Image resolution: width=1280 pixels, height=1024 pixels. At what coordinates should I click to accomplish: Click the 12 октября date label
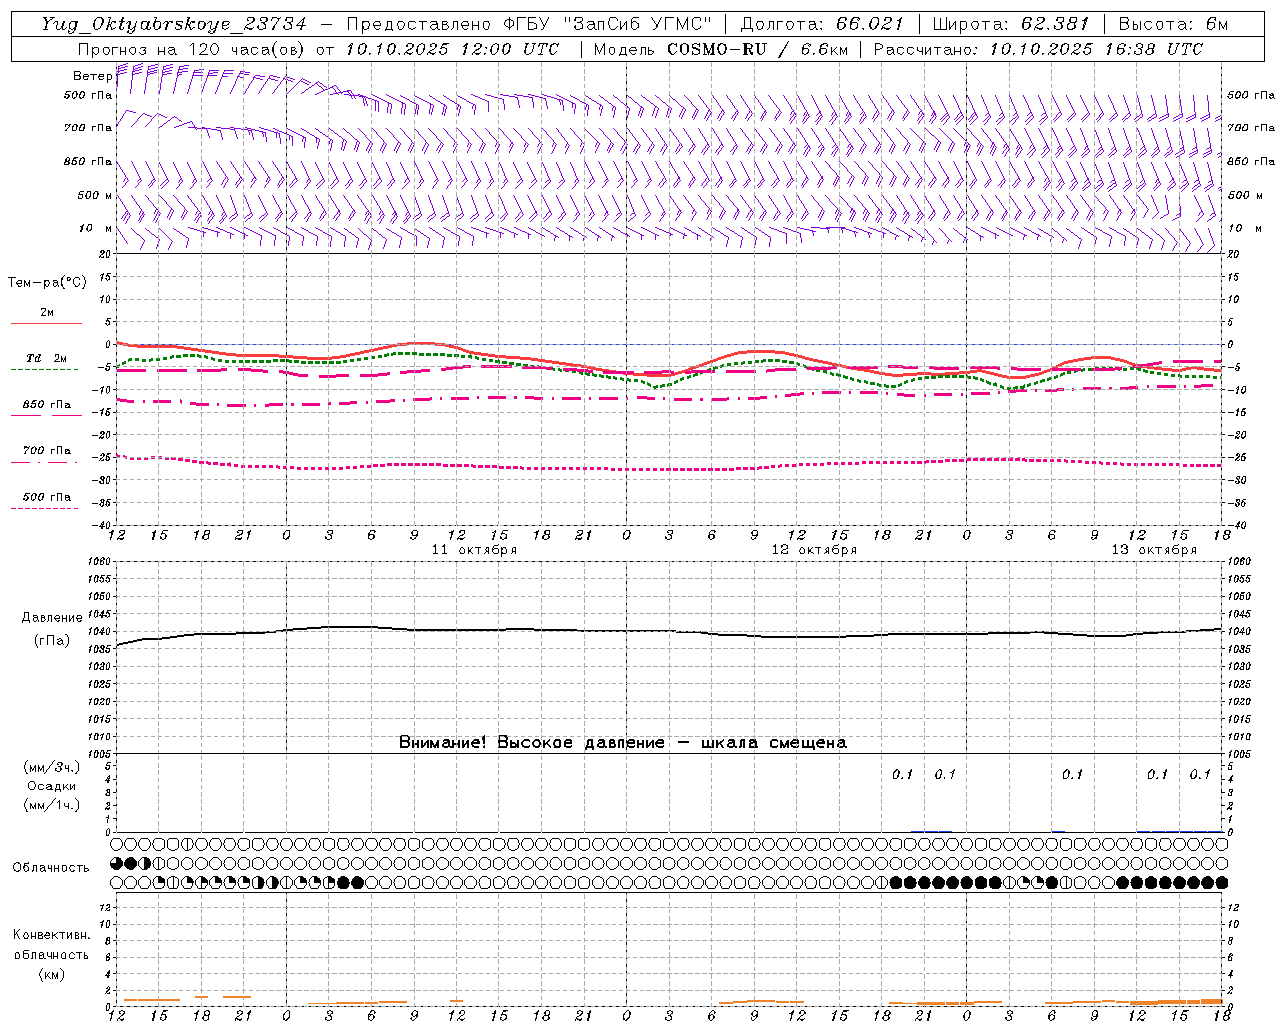pyautogui.click(x=814, y=550)
